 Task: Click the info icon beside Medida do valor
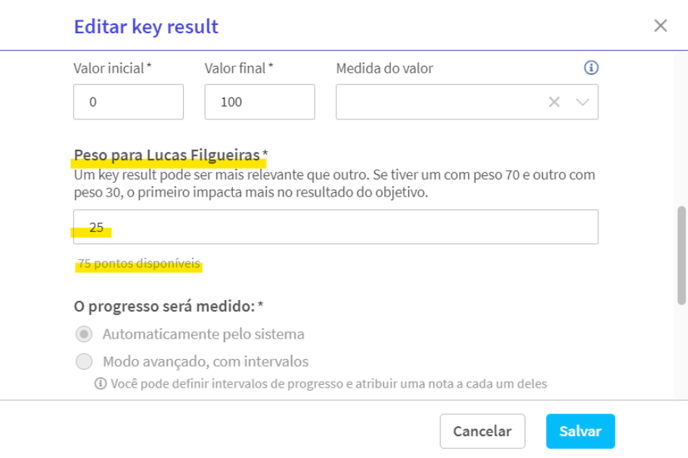click(x=591, y=68)
